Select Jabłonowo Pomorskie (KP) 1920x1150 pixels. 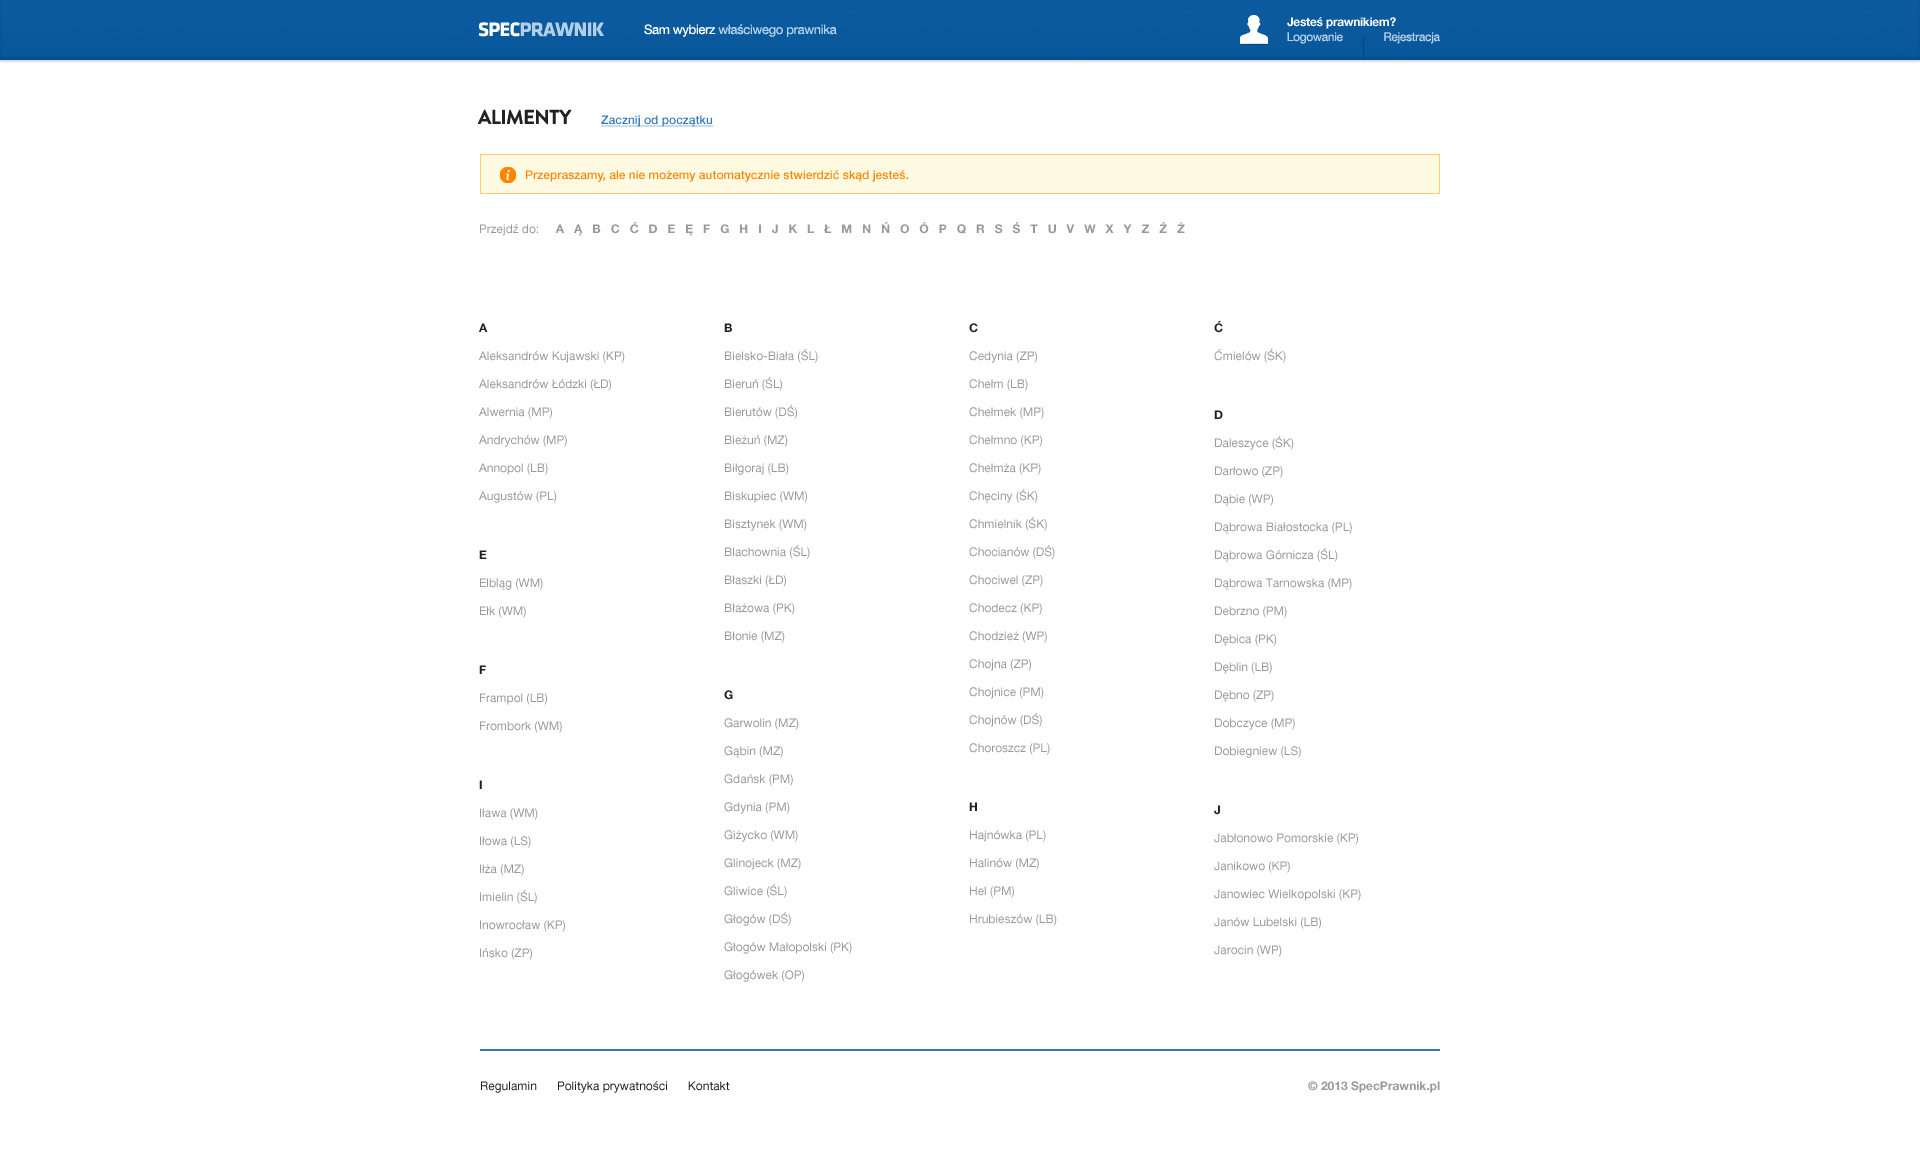[1287, 838]
